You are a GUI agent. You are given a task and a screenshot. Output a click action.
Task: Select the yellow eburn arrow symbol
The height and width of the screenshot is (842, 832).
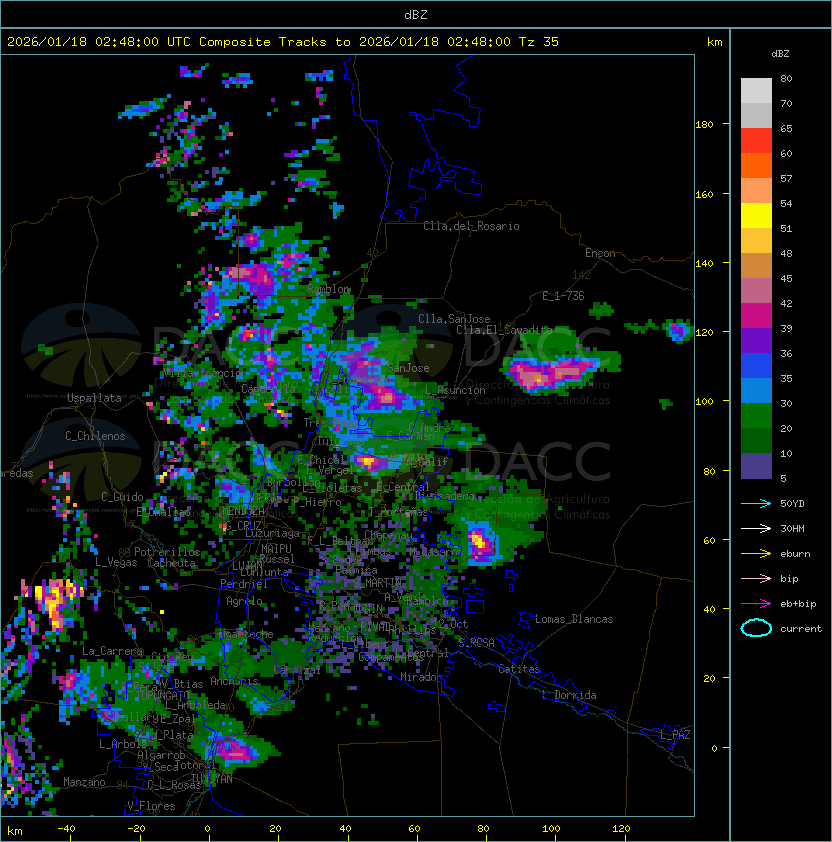(756, 554)
